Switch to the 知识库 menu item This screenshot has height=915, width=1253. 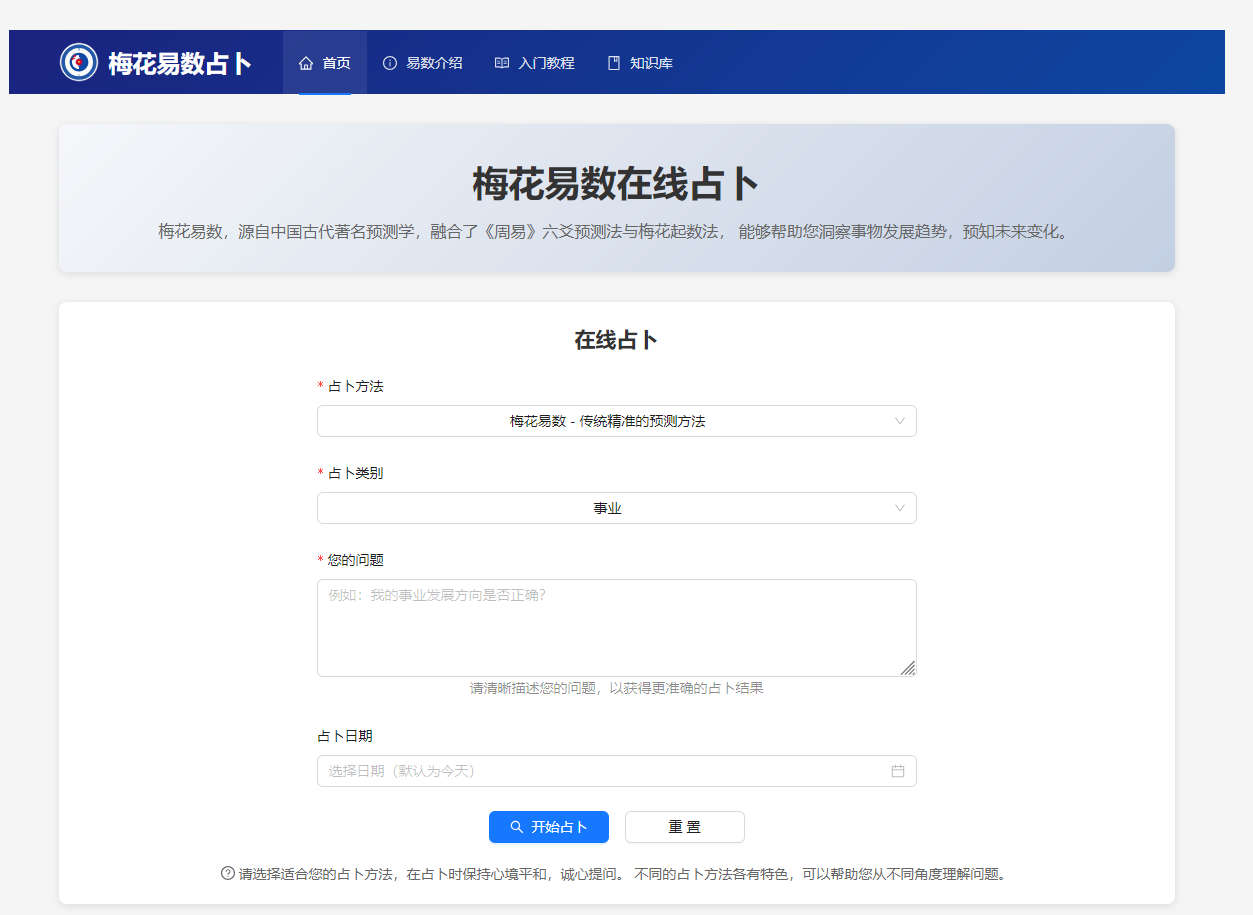[x=640, y=63]
